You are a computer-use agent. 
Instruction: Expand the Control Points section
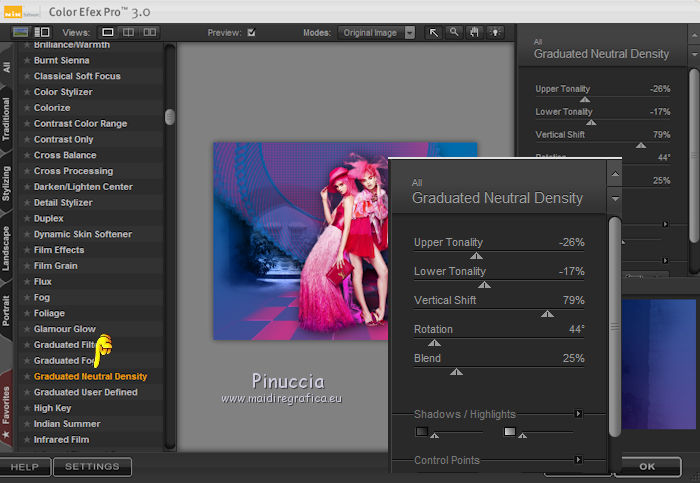point(578,460)
